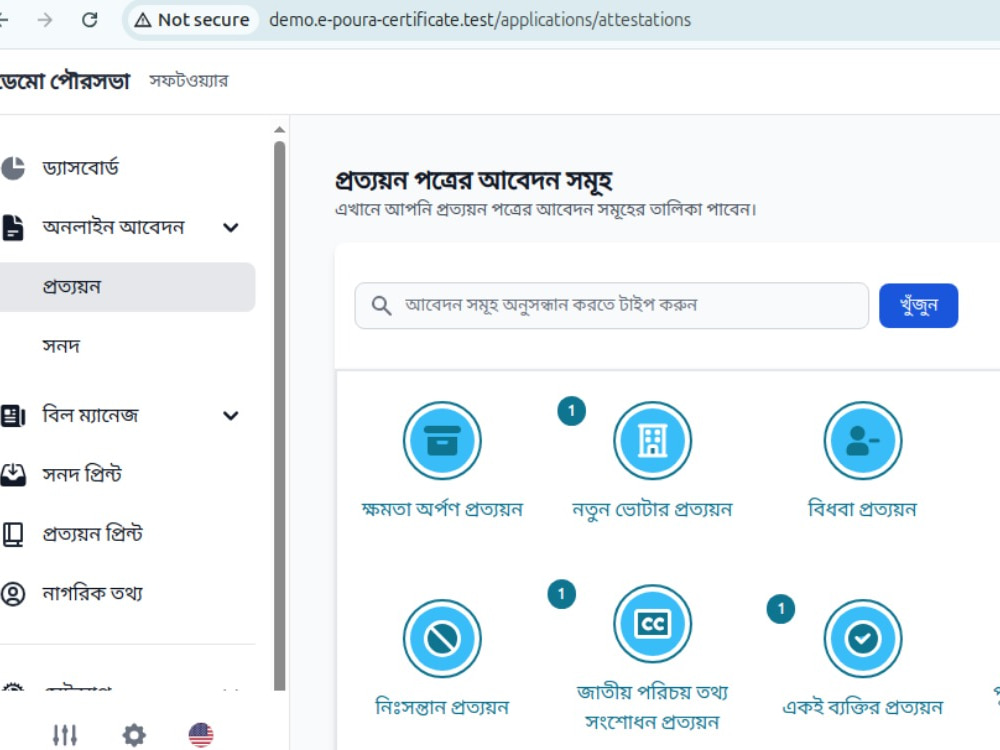The height and width of the screenshot is (750, 1000).
Task: Click the US flag language icon
Action: [x=201, y=735]
